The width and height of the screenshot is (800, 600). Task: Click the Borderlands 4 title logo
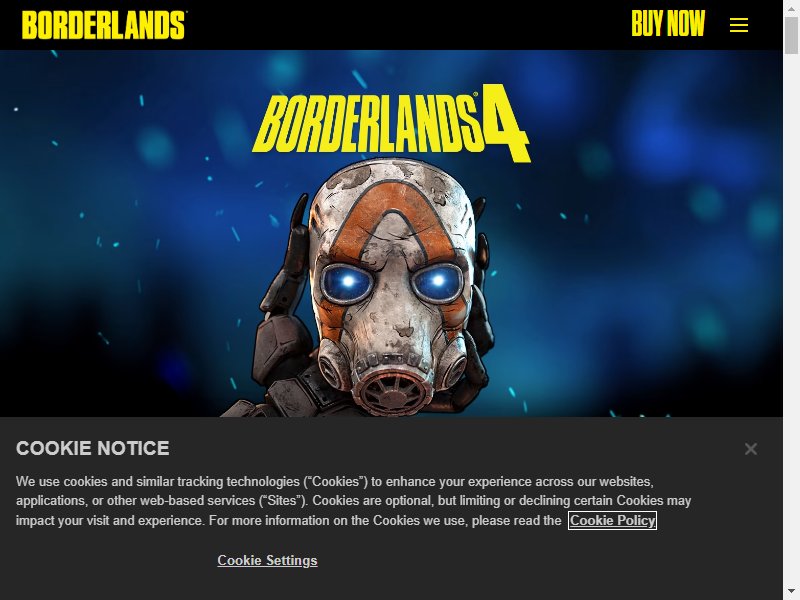coord(391,122)
